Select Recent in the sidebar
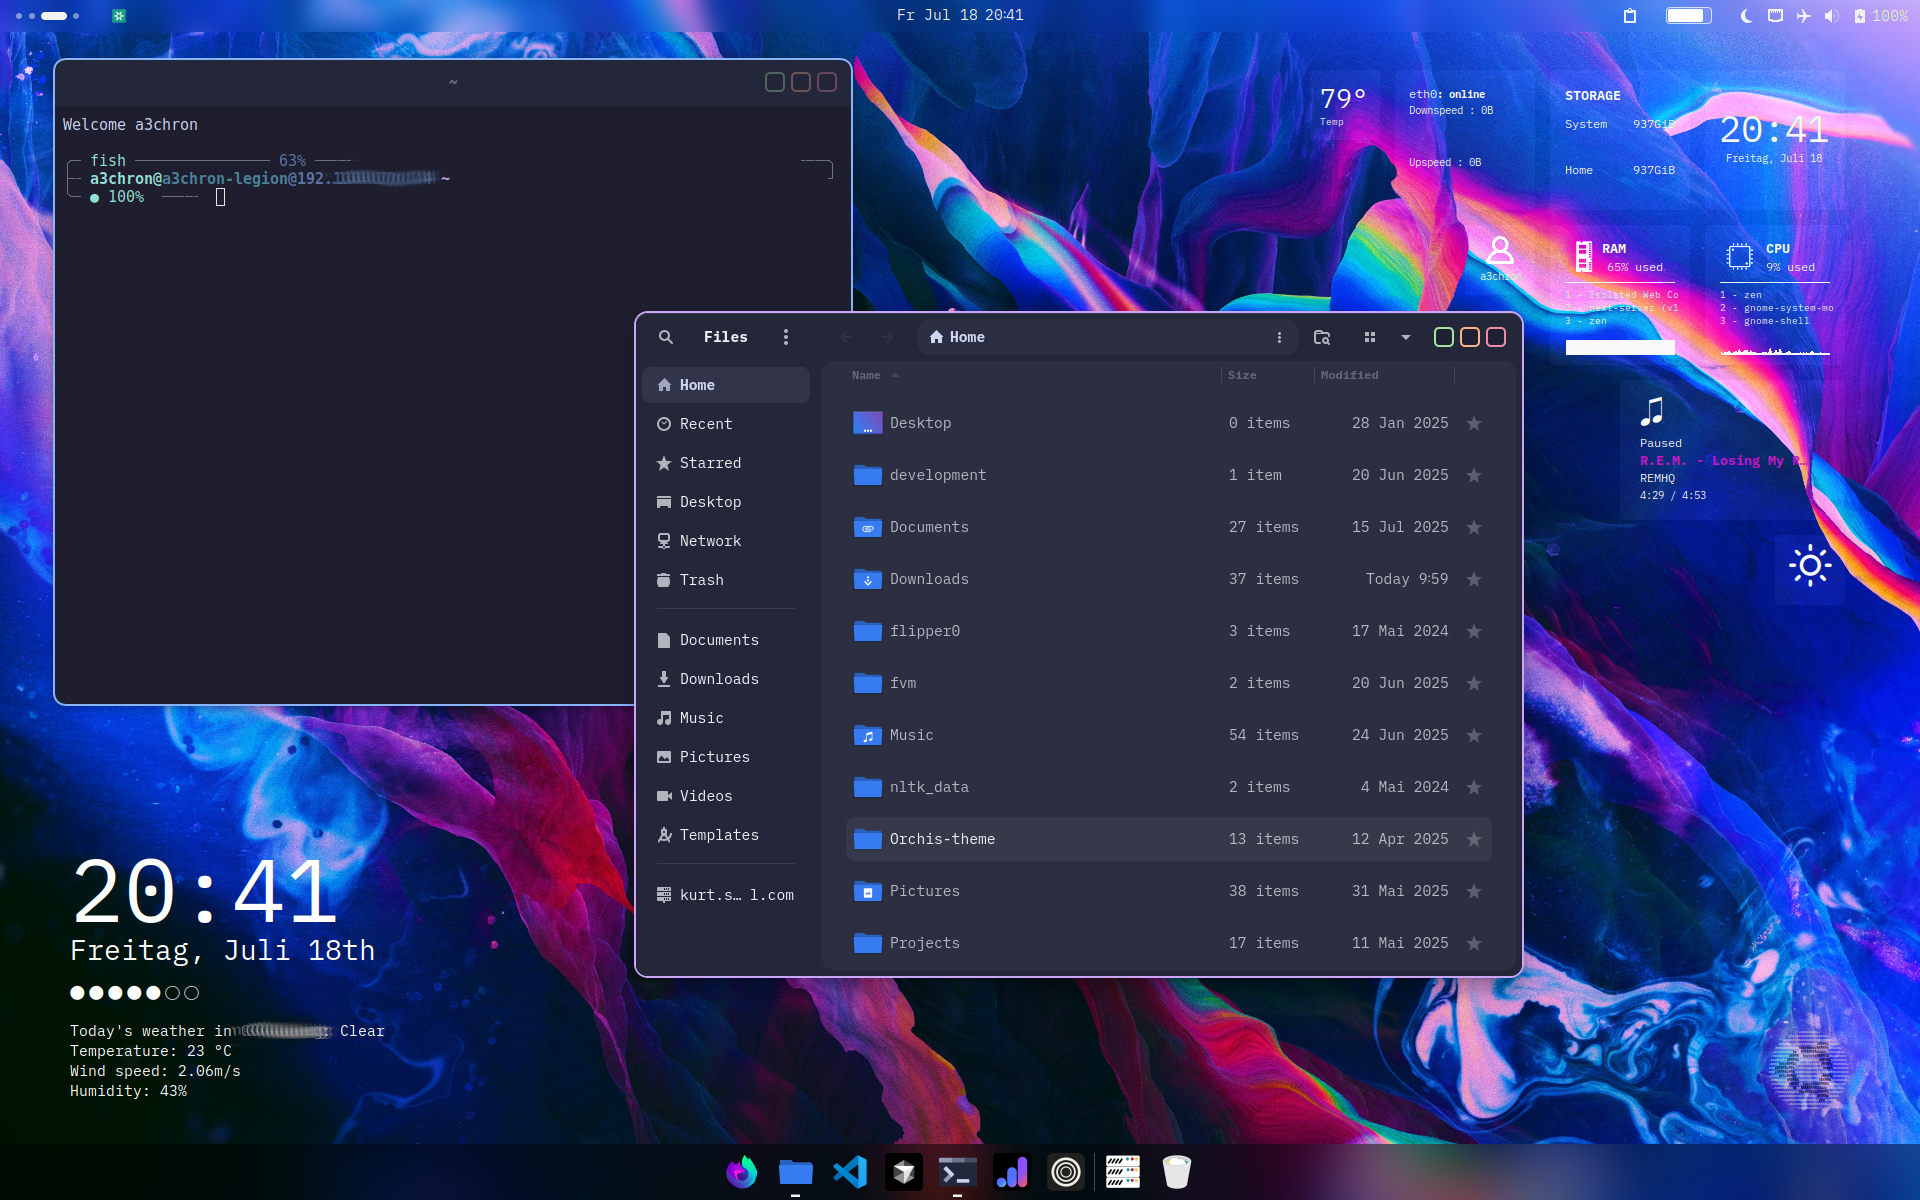1920x1200 pixels. (705, 424)
